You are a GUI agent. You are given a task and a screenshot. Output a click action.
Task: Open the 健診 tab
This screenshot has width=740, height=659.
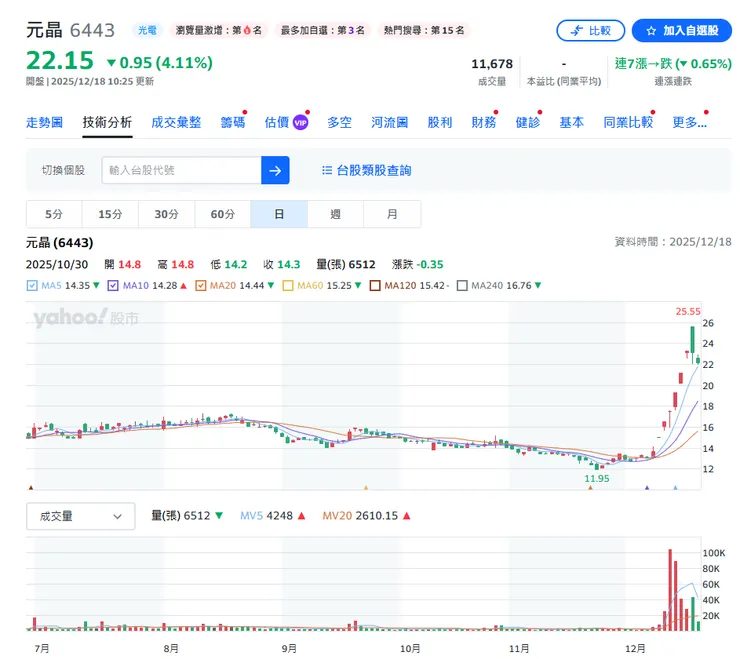pyautogui.click(x=528, y=123)
